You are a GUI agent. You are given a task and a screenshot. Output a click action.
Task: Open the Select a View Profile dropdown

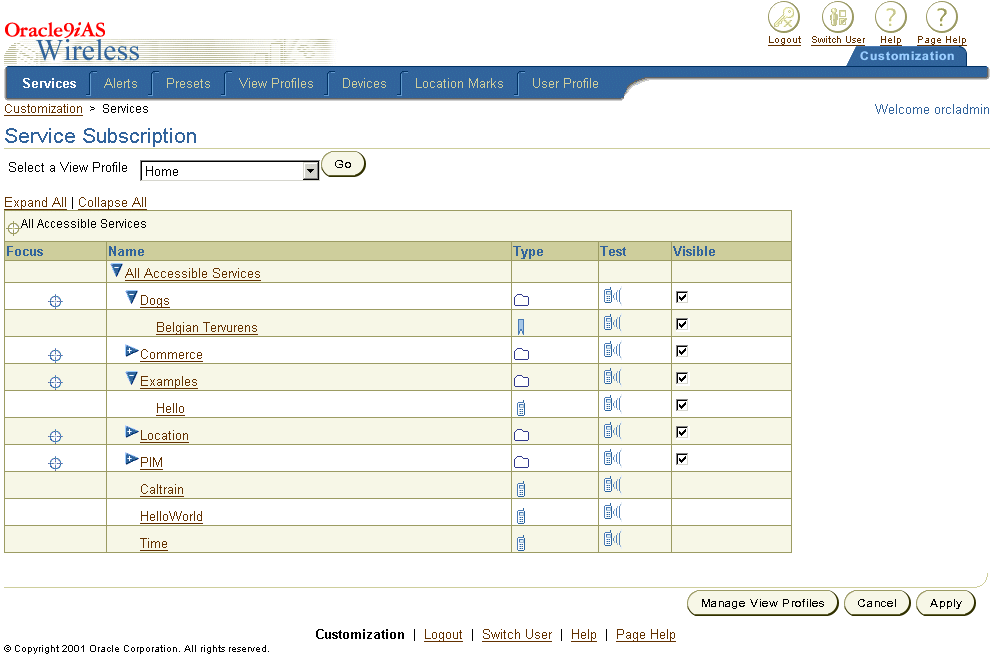(x=229, y=170)
